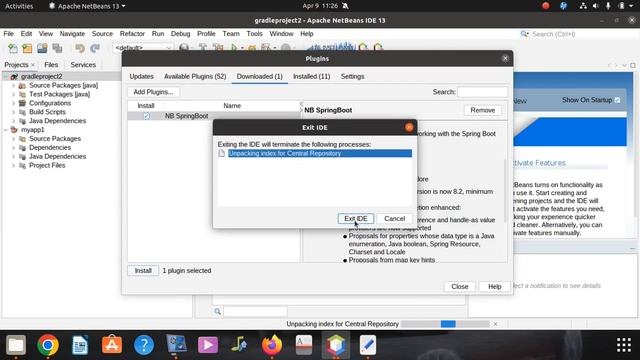Image resolution: width=640 pixels, height=360 pixels.
Task: Open the video player dock icon
Action: point(208,345)
